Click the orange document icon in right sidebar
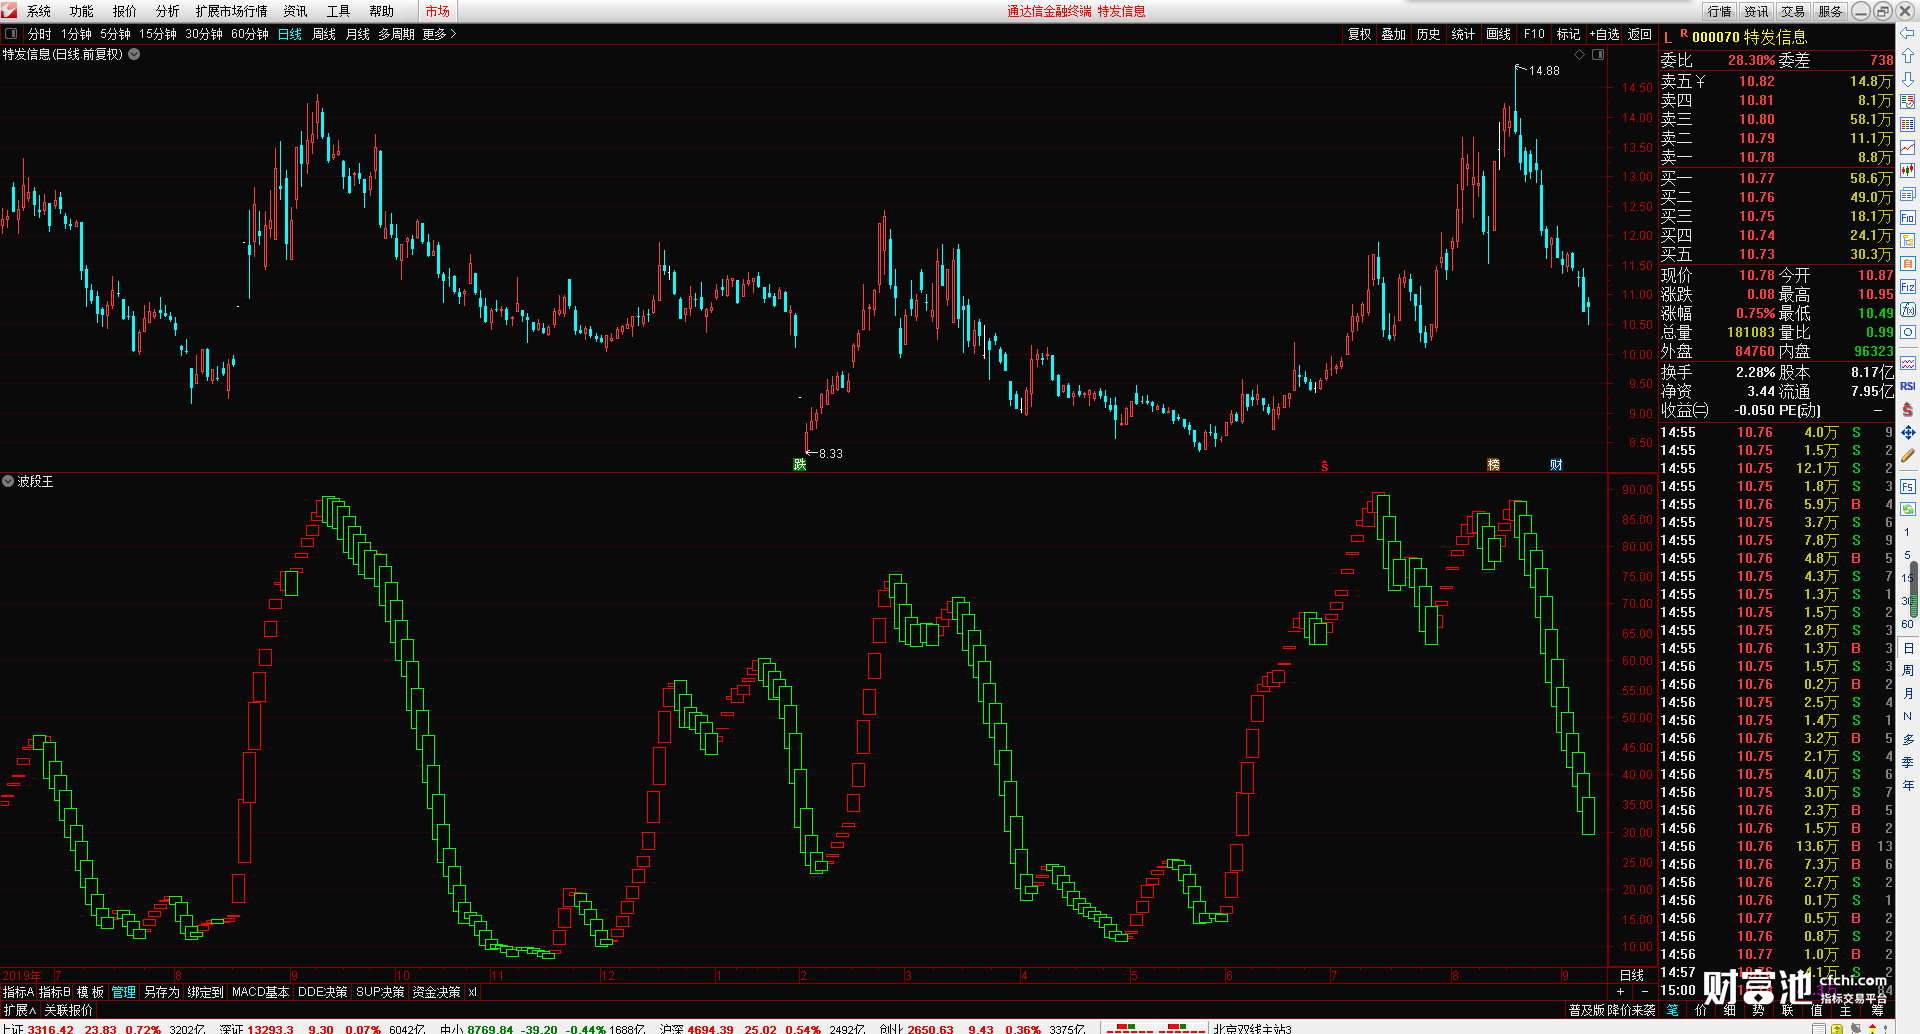 coord(1908,263)
